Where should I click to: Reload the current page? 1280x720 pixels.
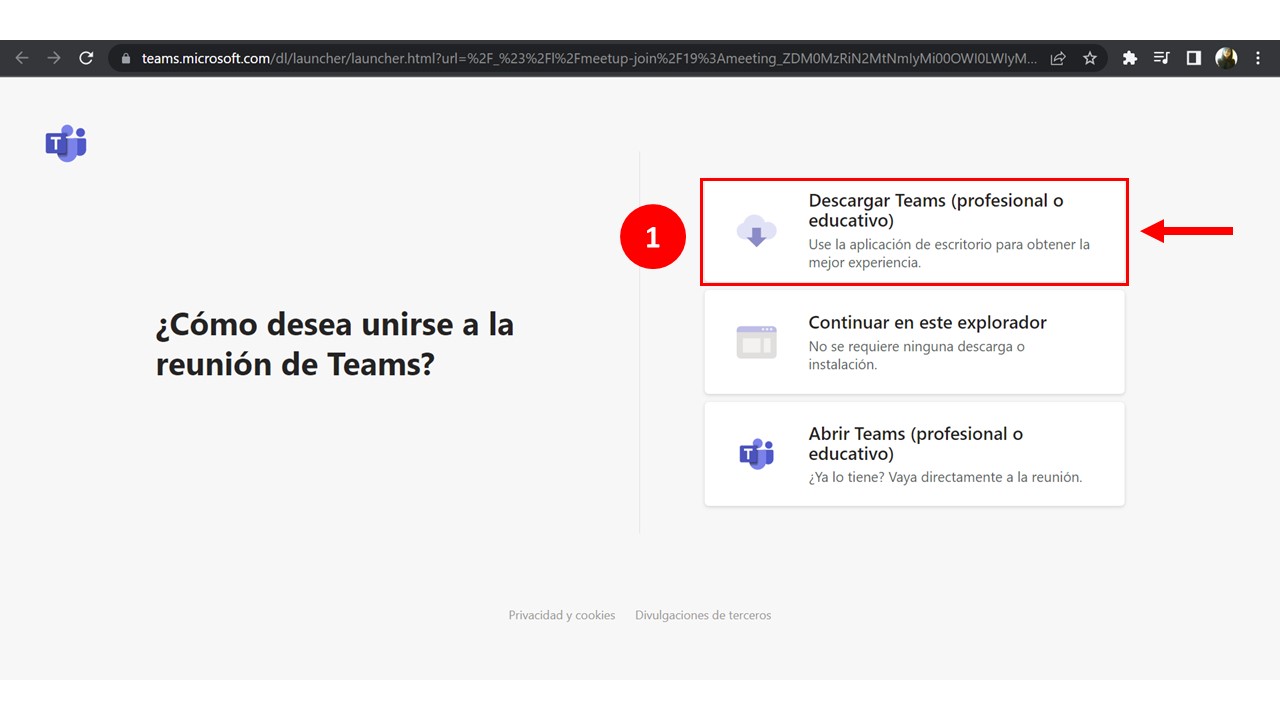tap(86, 57)
